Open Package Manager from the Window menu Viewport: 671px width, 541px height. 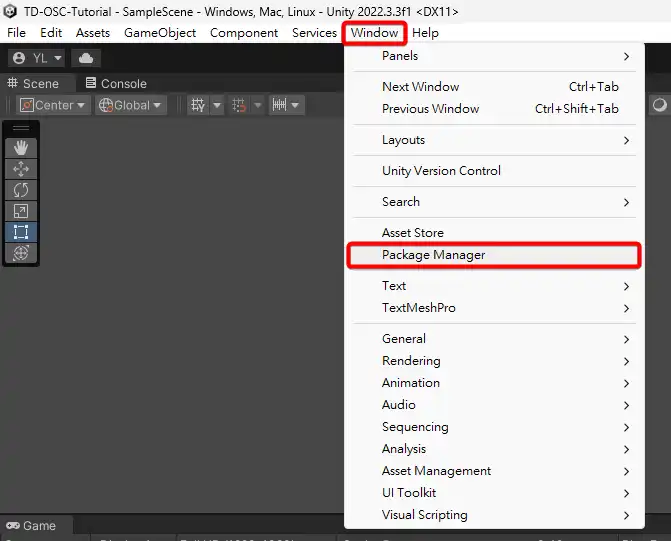coord(493,255)
